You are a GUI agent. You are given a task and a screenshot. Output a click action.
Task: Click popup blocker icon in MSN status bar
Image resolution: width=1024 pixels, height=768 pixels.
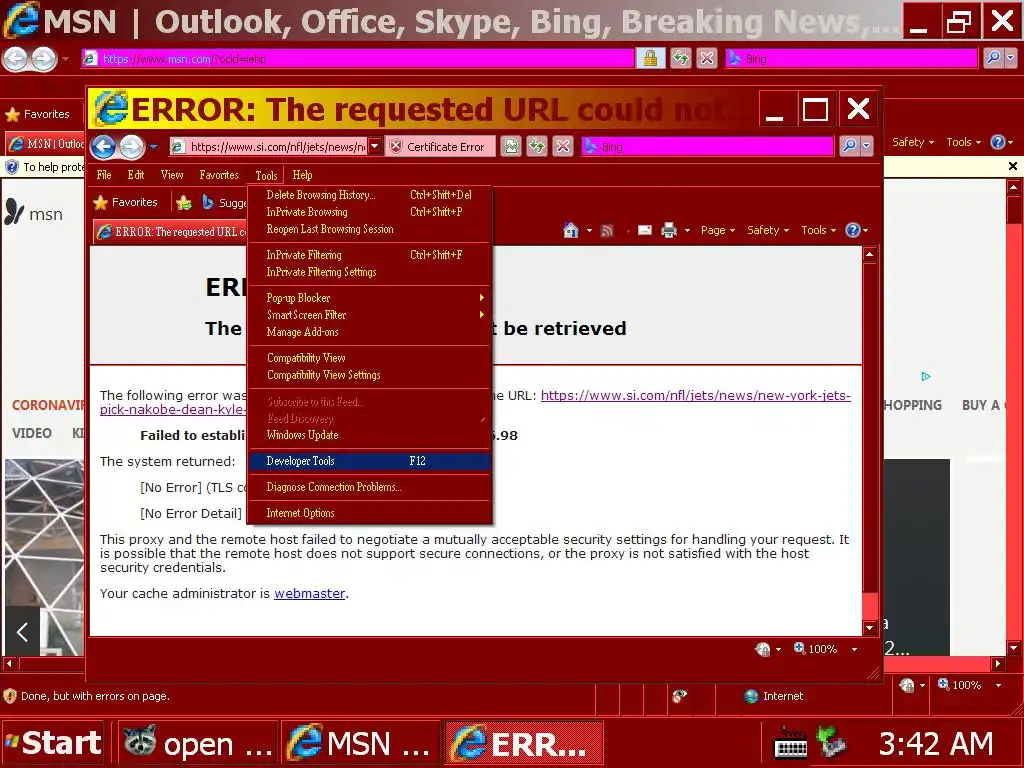click(x=679, y=696)
